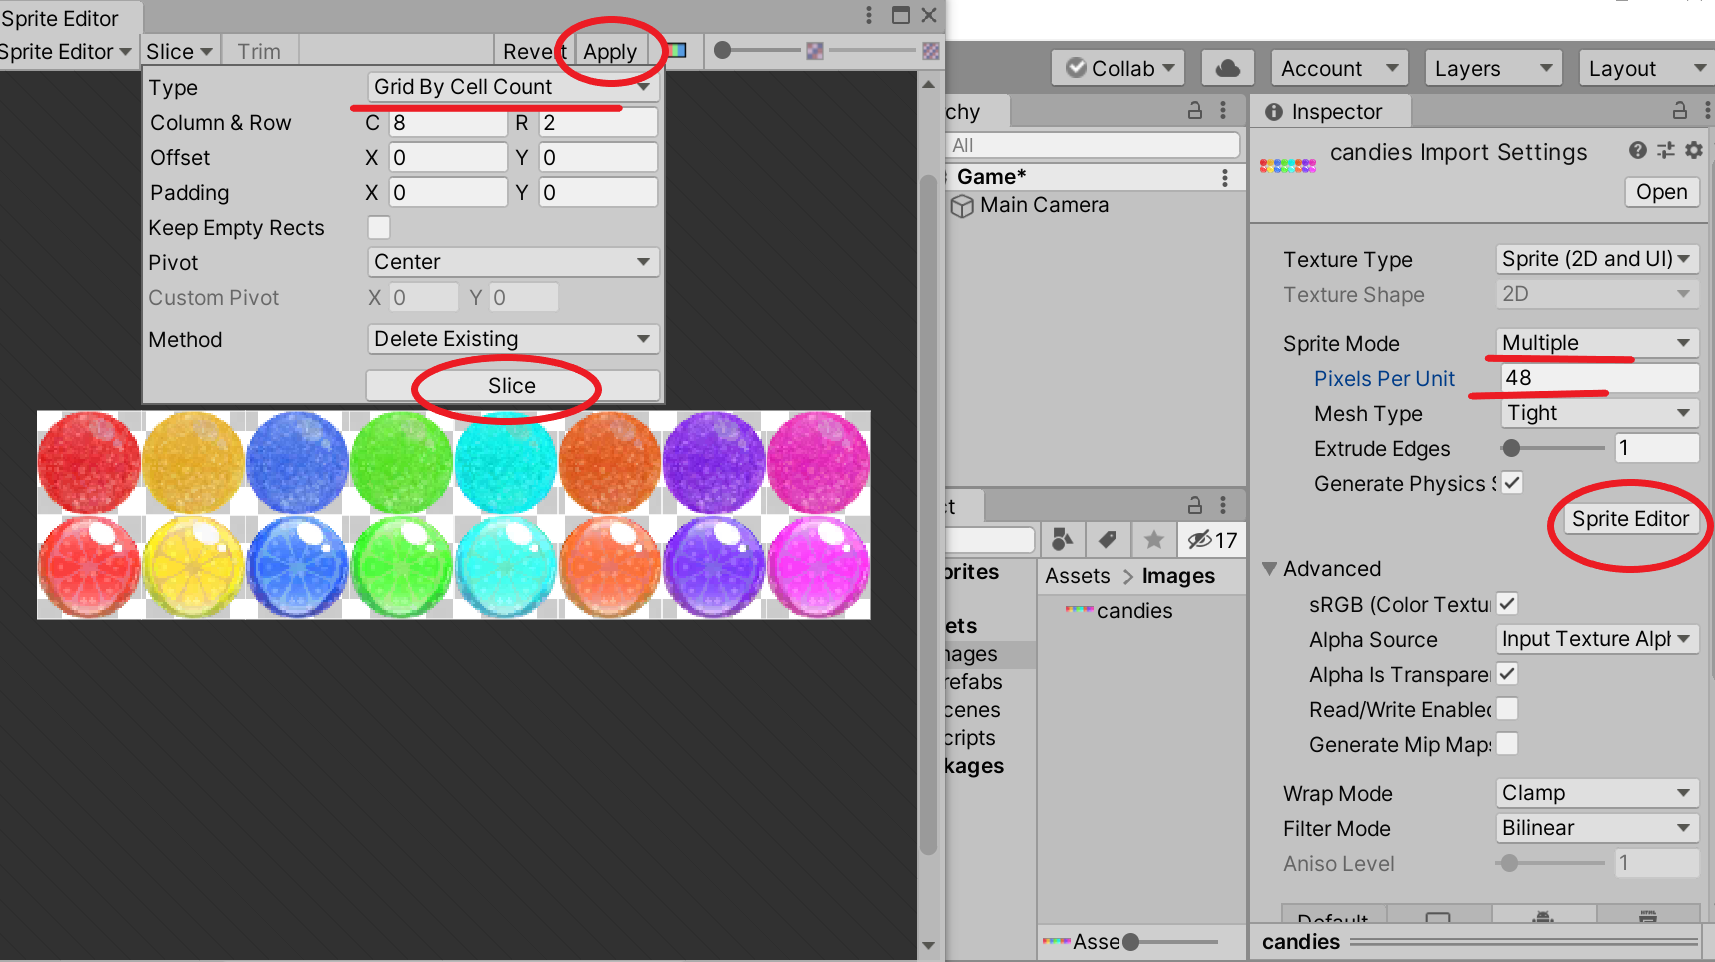Click the mip level icon at toolbar end

tap(931, 50)
